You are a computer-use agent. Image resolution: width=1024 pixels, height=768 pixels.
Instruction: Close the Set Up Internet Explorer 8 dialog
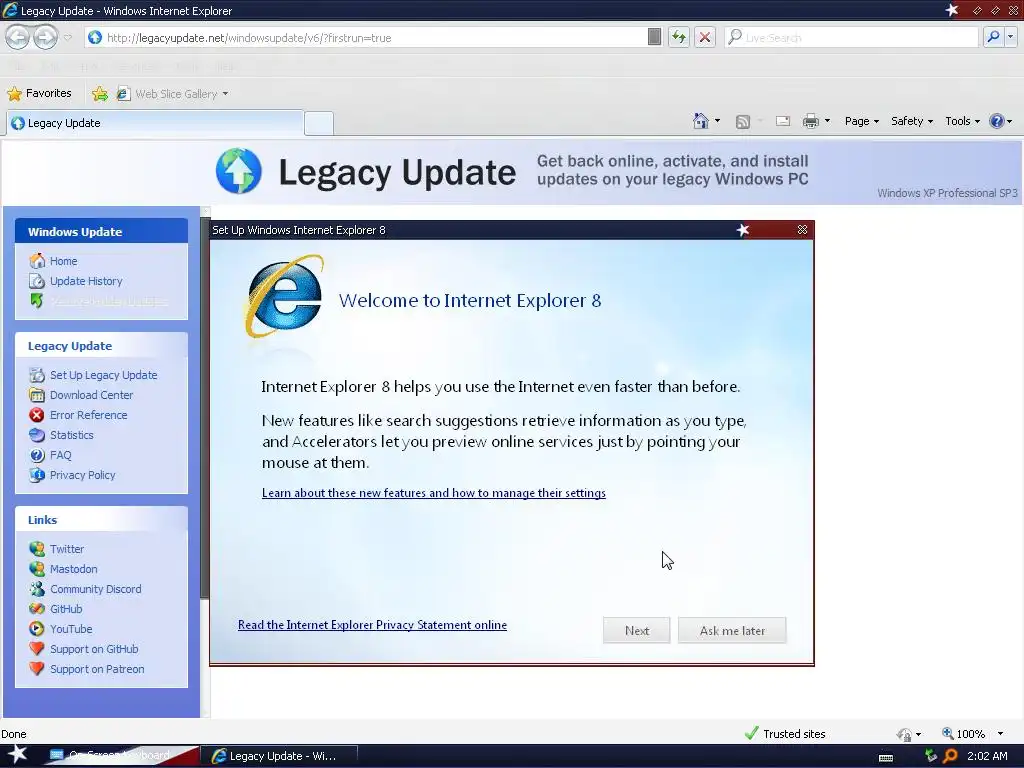coord(802,230)
